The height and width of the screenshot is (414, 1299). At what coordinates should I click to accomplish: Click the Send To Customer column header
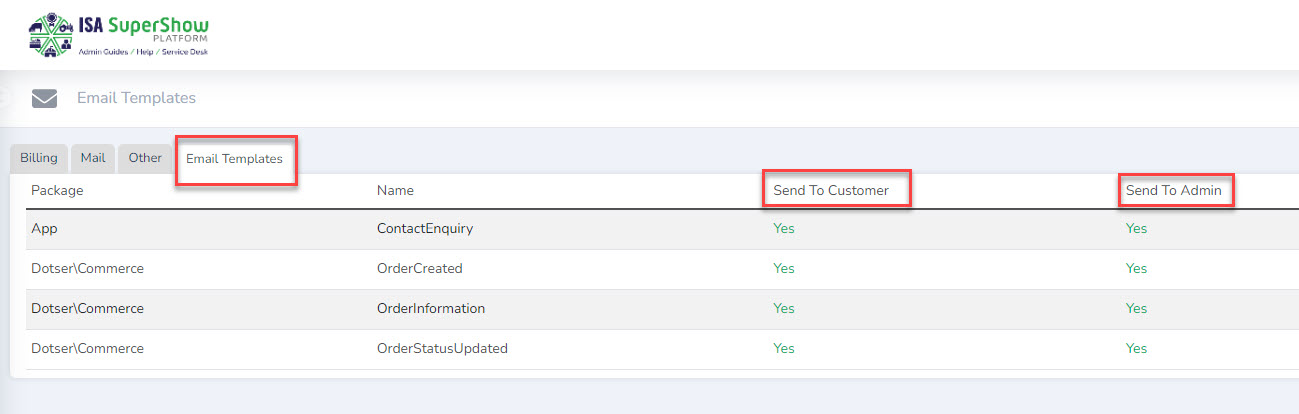pyautogui.click(x=831, y=190)
